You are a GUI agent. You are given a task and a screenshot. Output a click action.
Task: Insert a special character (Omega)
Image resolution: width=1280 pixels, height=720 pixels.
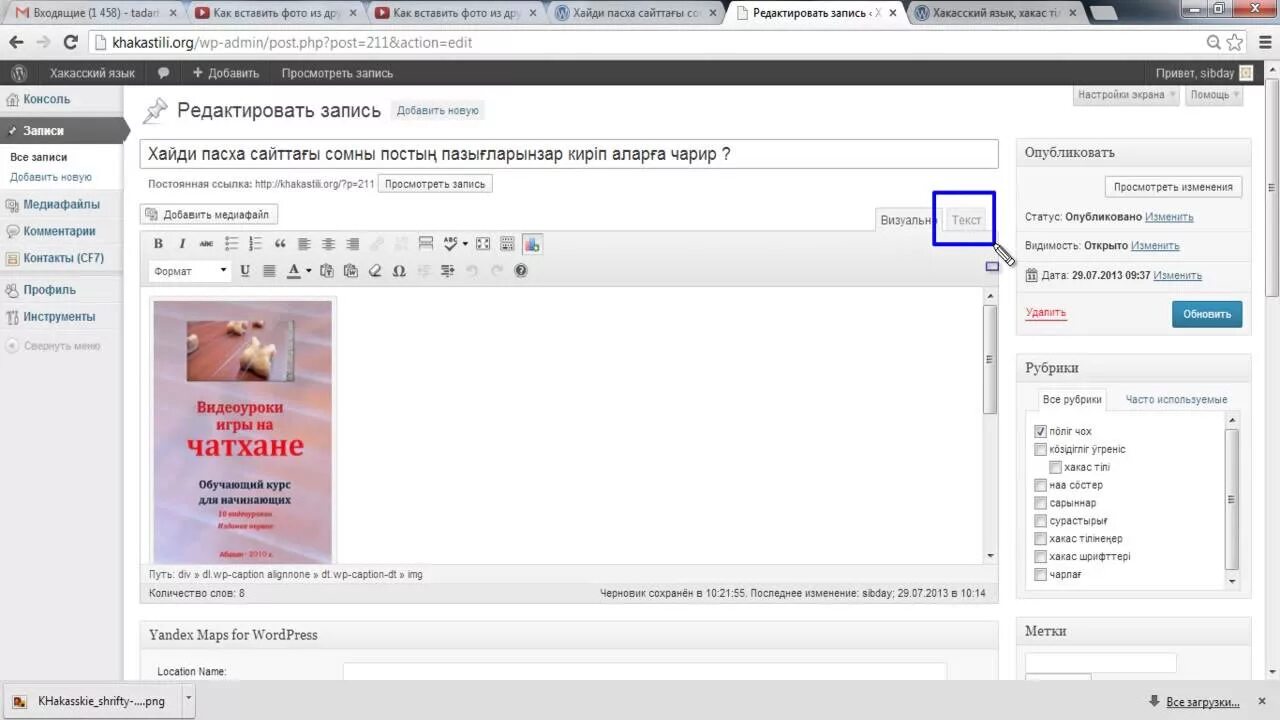coord(399,271)
